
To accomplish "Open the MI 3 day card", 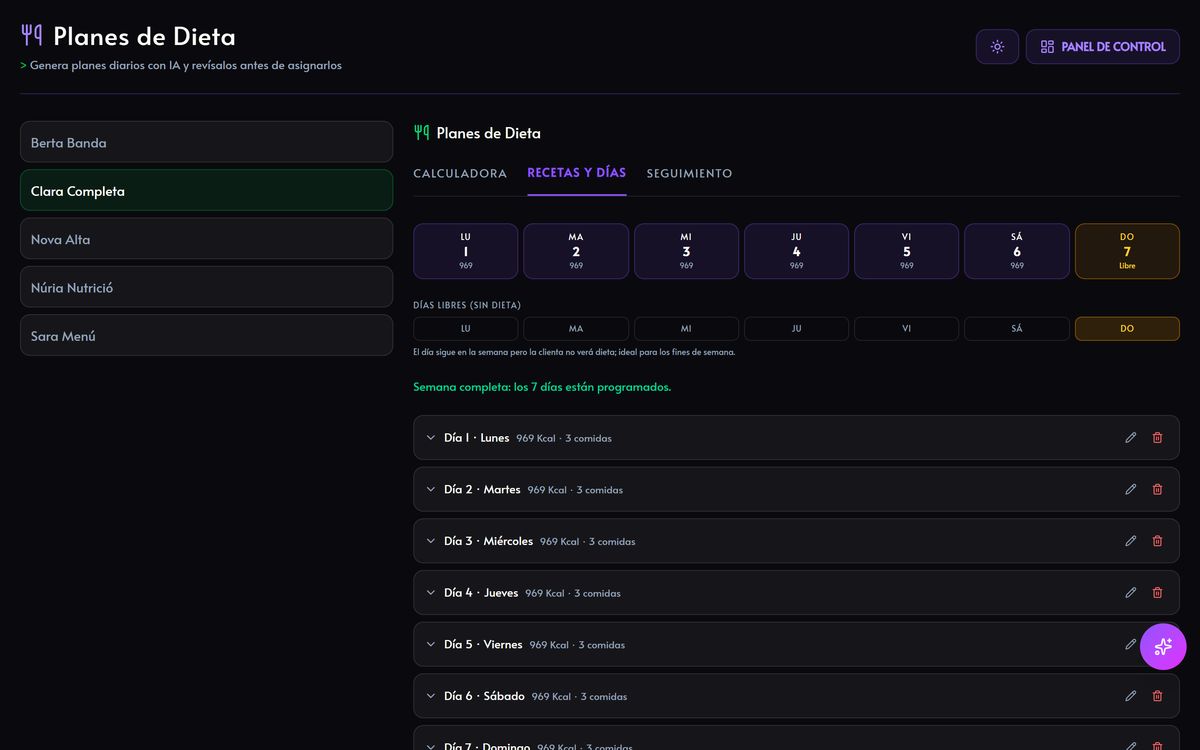I will click(686, 251).
